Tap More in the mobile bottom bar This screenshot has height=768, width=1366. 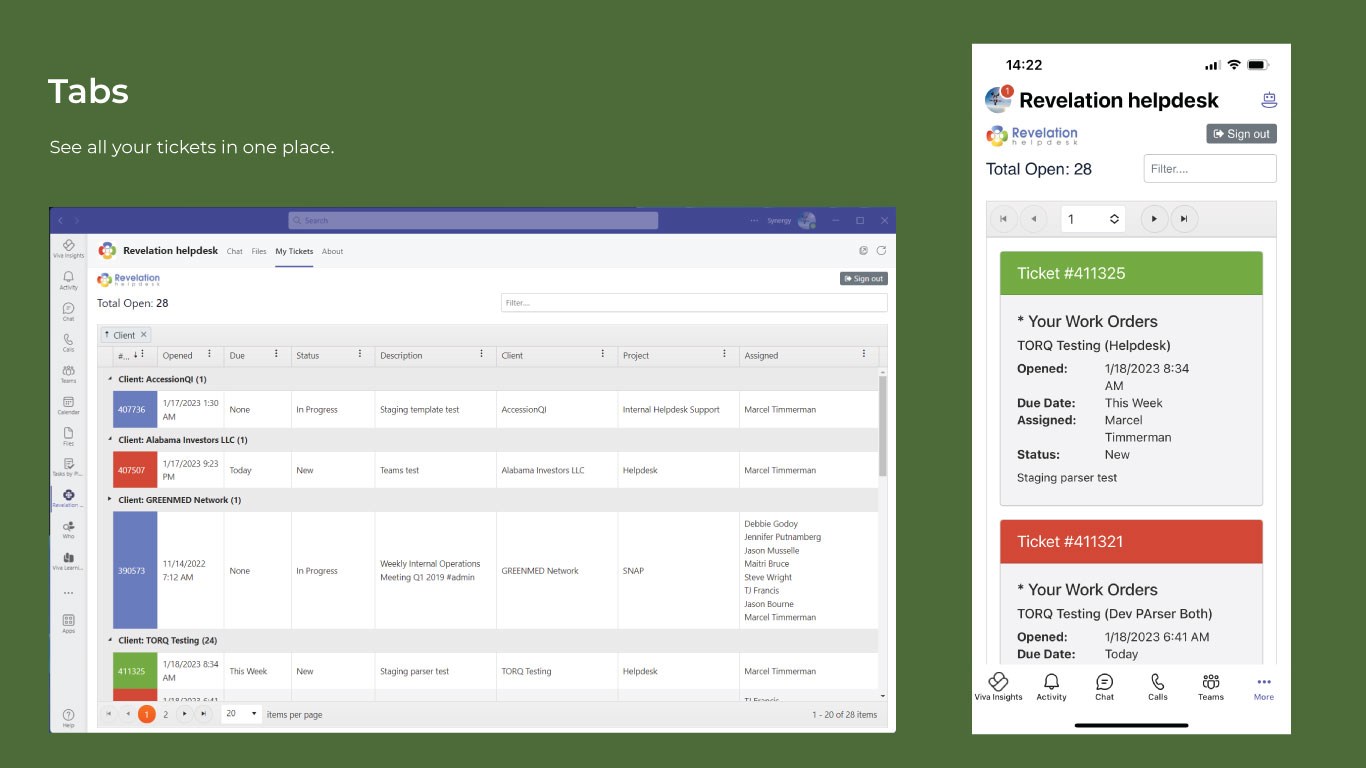click(x=1264, y=687)
